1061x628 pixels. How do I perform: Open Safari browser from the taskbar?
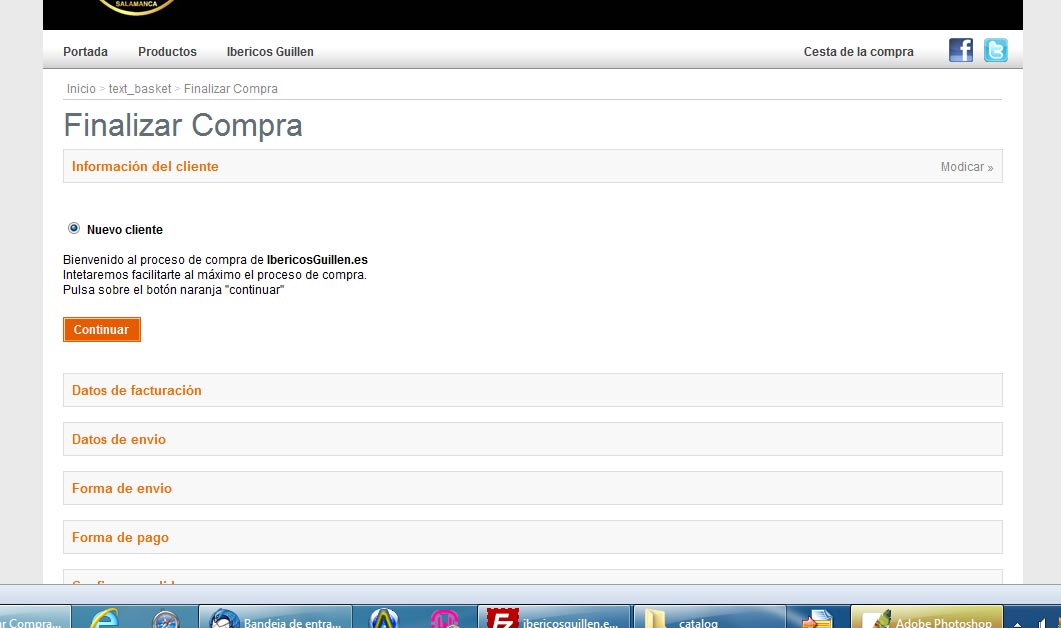pyautogui.click(x=166, y=620)
